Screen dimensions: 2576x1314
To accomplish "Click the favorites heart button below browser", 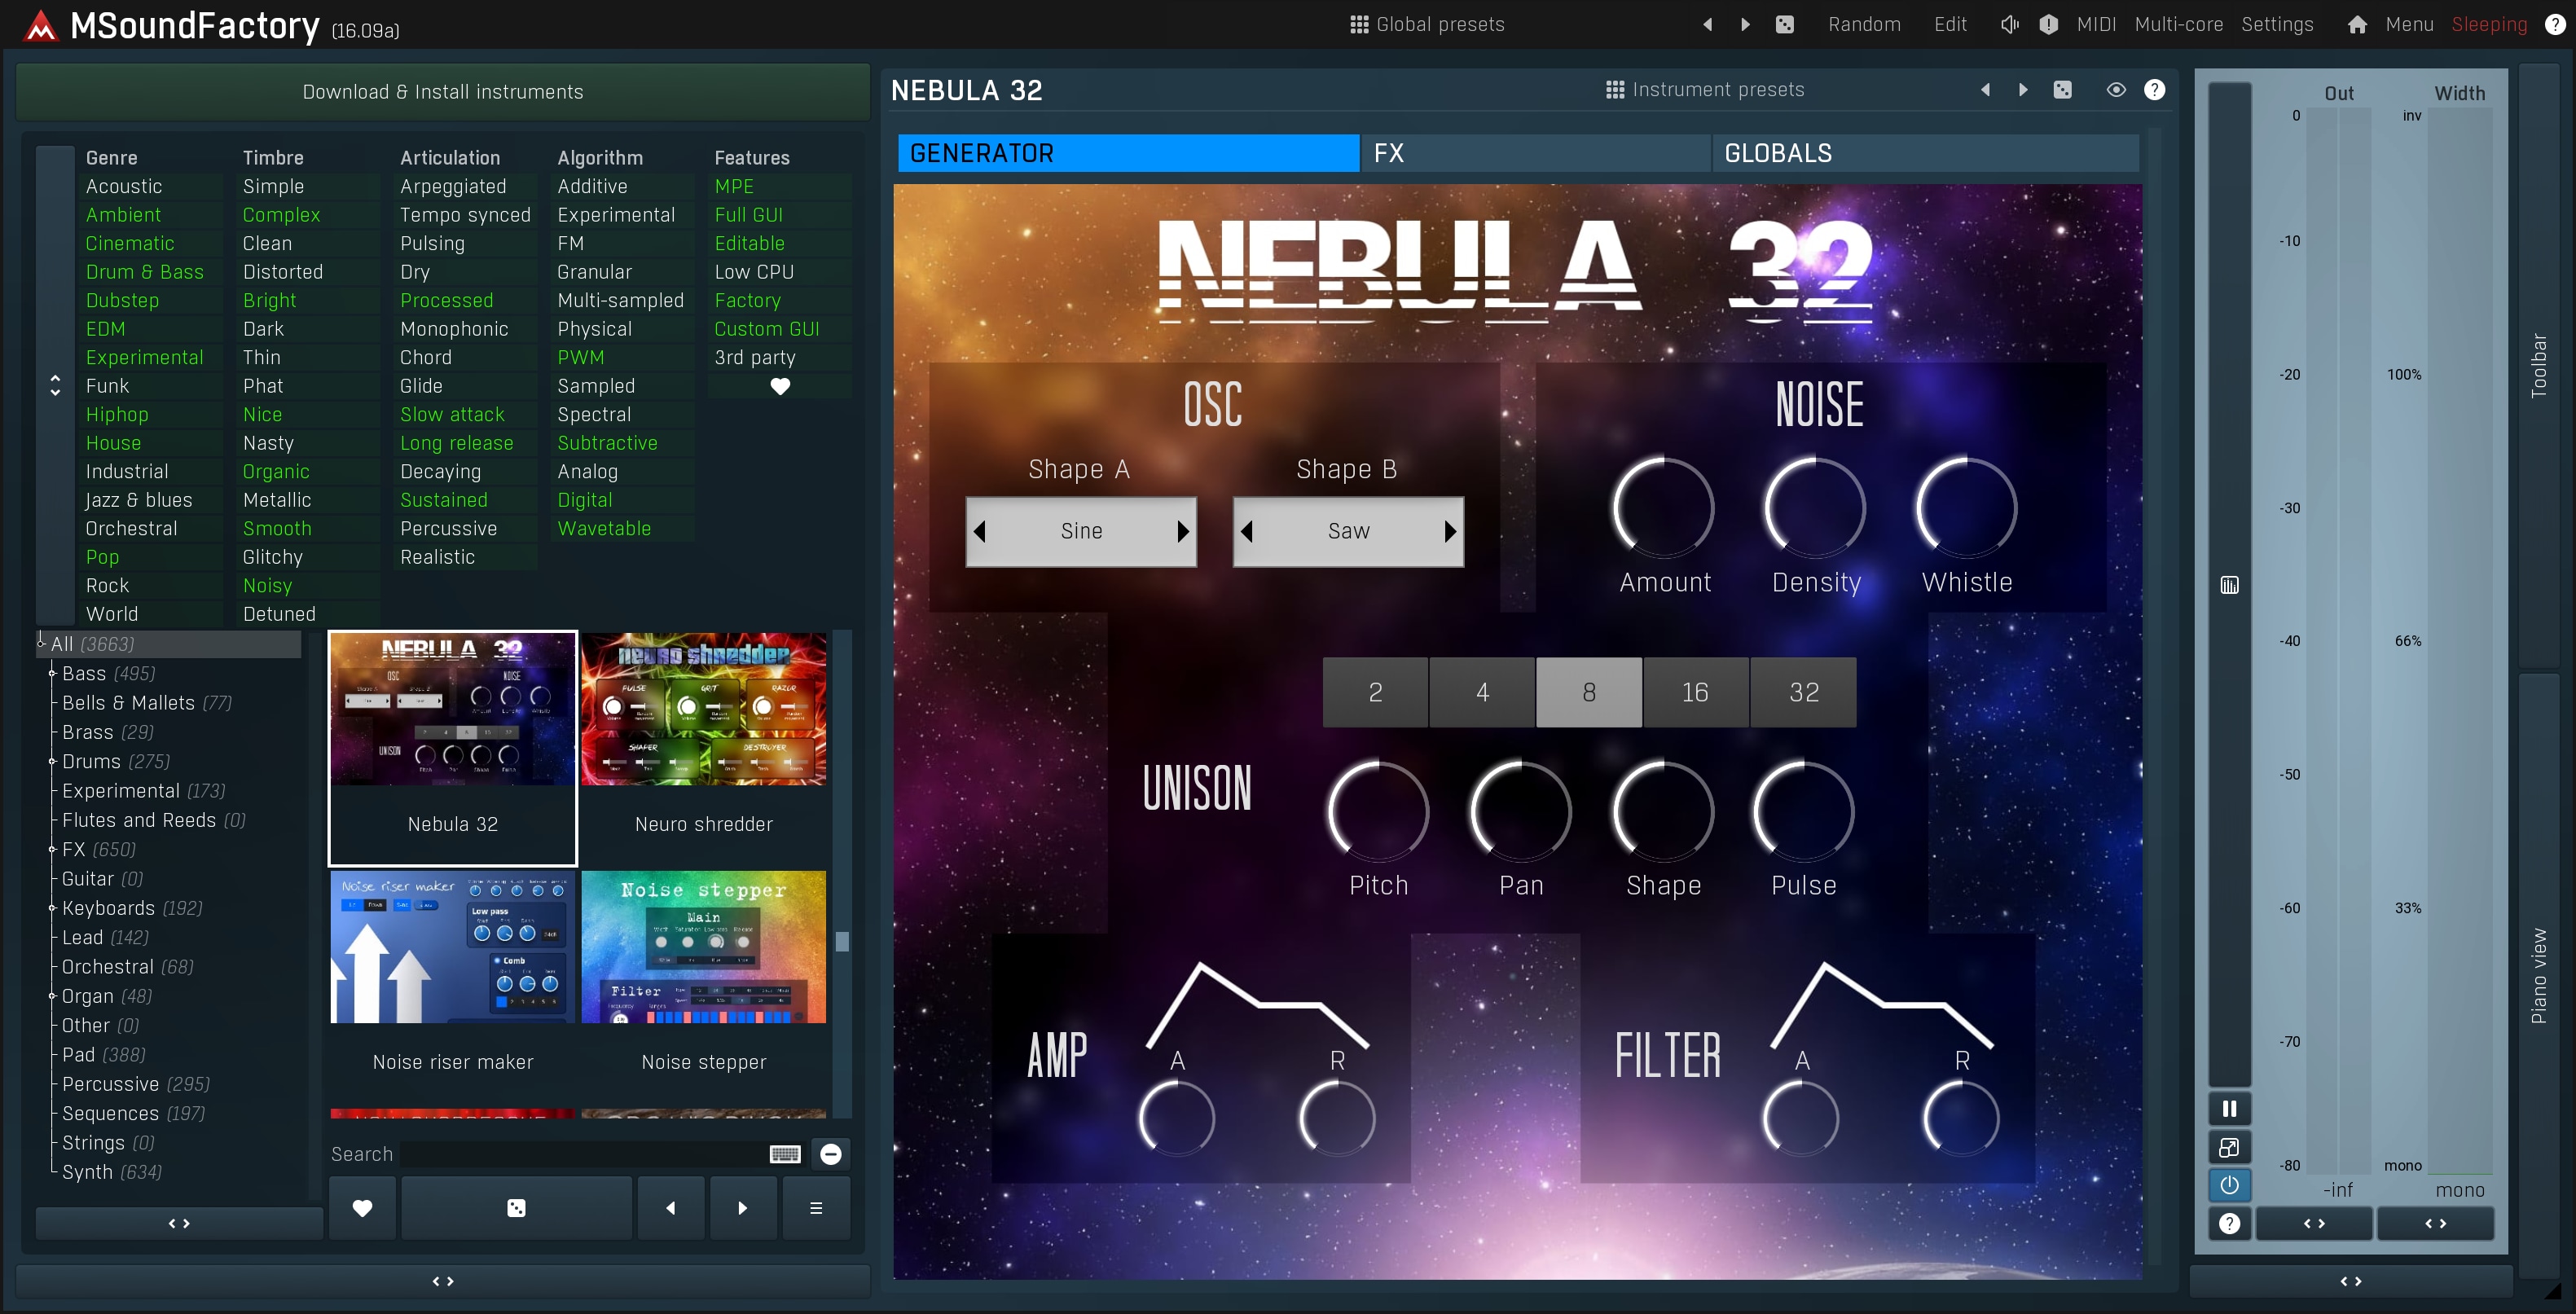I will pos(362,1208).
